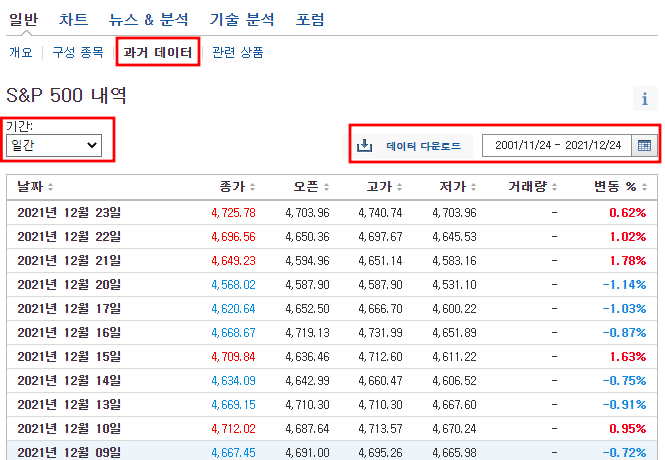Sort table by 고가 column arrows
Image resolution: width=665 pixels, height=460 pixels.
pyautogui.click(x=400, y=187)
